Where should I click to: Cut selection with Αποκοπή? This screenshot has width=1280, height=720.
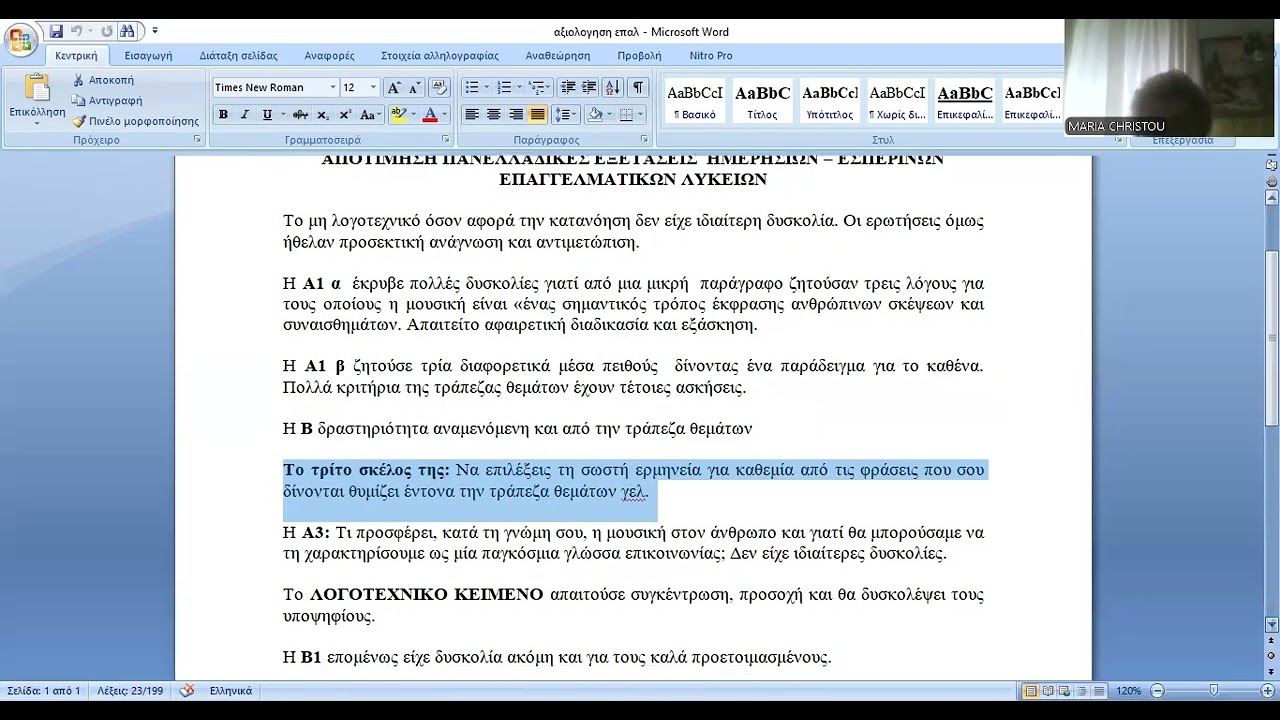pos(103,80)
